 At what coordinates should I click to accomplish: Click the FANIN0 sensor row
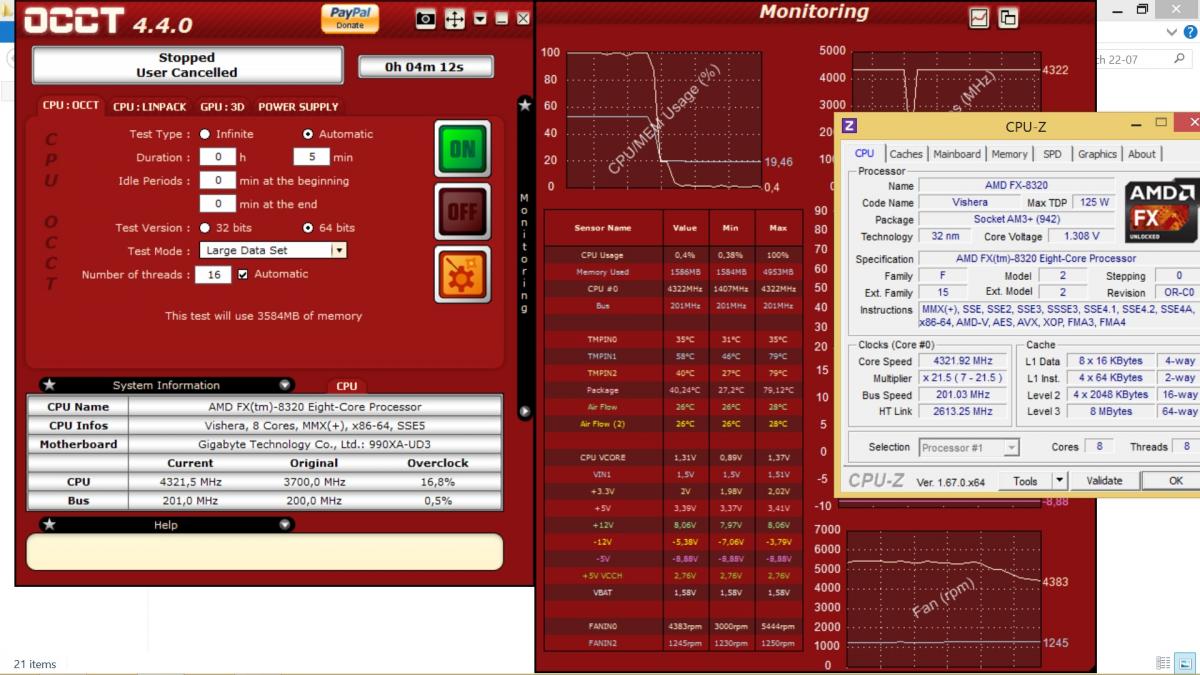tap(673, 625)
